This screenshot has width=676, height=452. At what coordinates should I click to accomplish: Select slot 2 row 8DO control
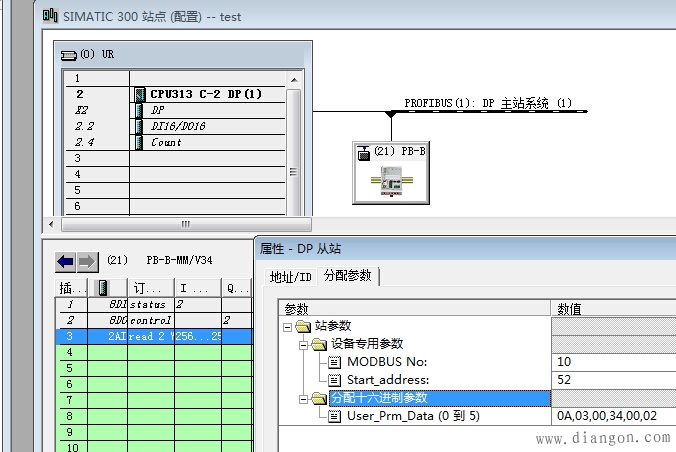[x=154, y=321]
